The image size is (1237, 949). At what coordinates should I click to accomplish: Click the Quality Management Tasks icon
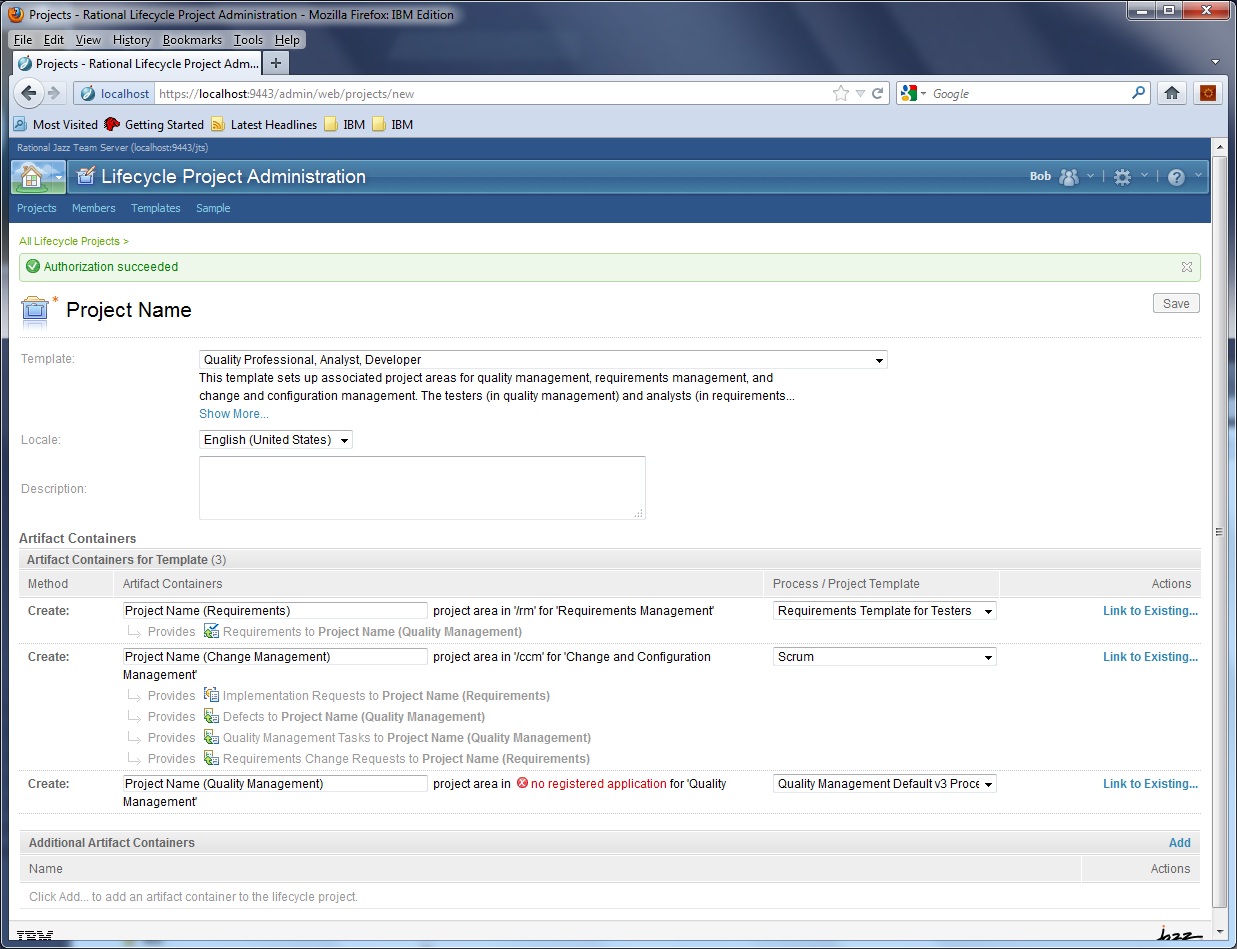coord(211,737)
